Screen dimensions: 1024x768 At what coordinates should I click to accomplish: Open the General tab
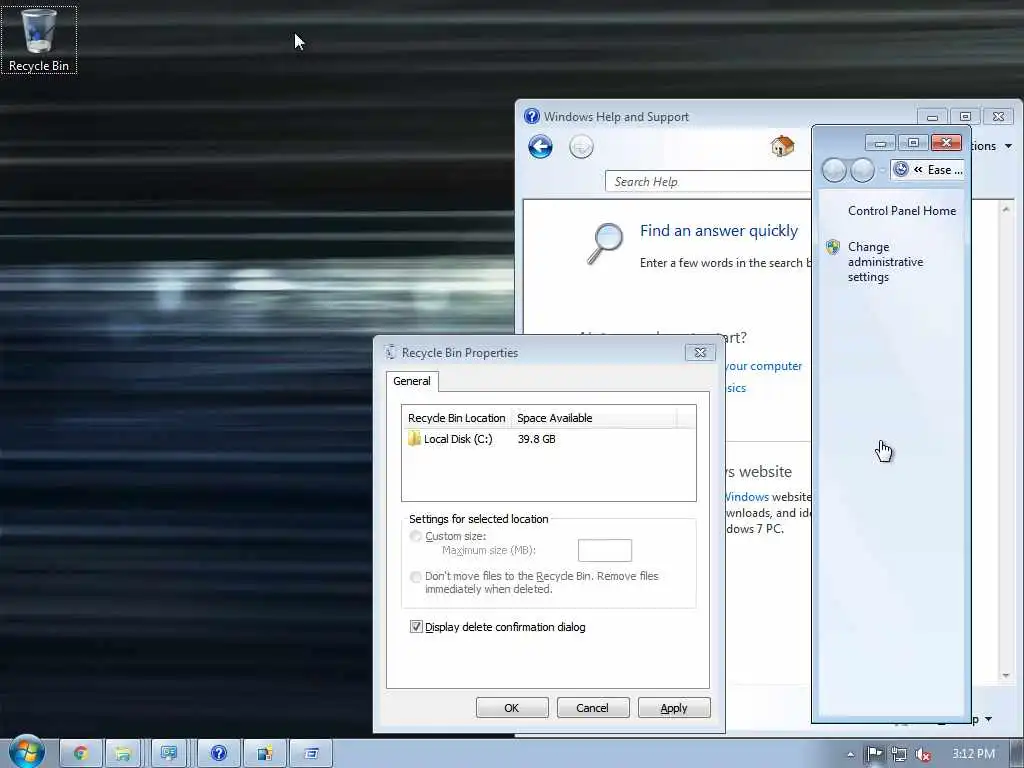tap(411, 381)
